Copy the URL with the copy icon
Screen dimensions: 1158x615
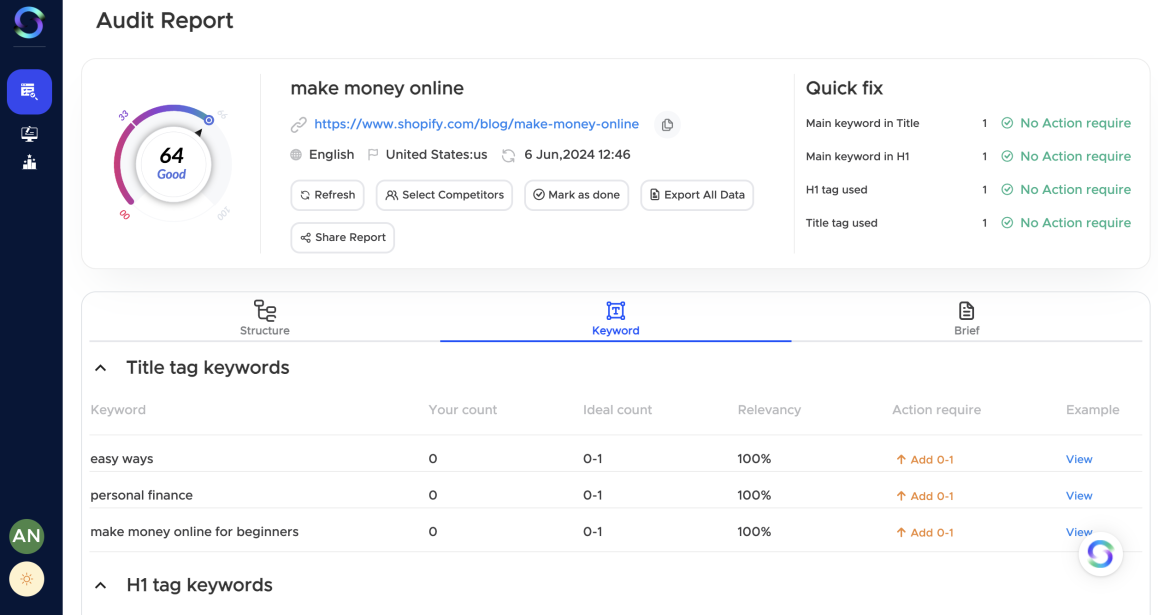(667, 125)
